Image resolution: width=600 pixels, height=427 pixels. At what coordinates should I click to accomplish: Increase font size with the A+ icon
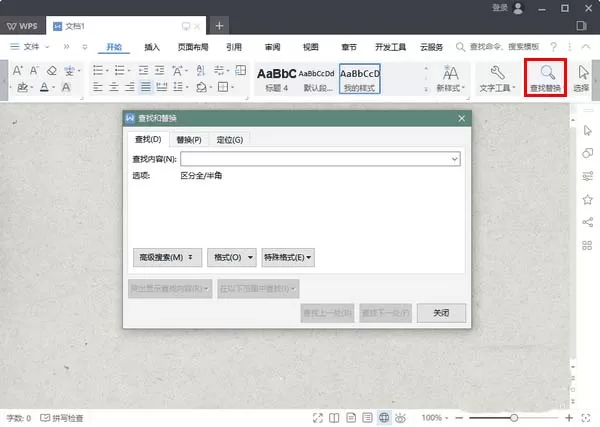pyautogui.click(x=18, y=70)
